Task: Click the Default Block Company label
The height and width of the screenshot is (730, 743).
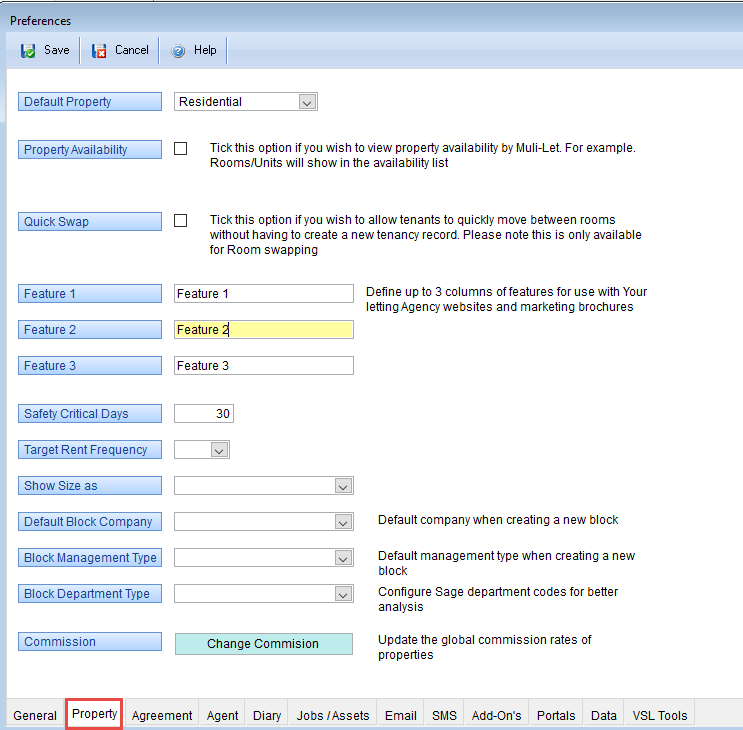Action: coord(90,522)
